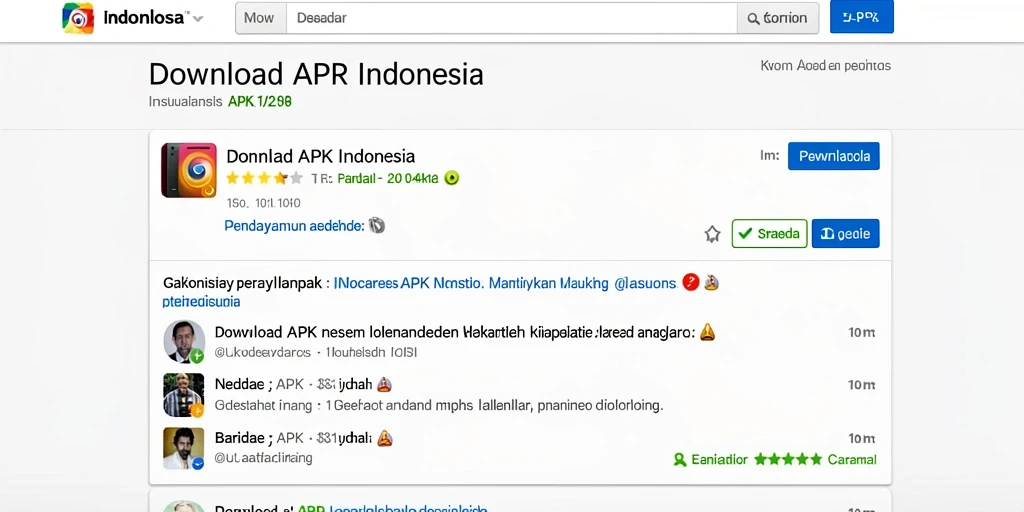Screen dimensions: 1024x512
Task: Click the green APK 1/298 label
Action: [x=260, y=101]
